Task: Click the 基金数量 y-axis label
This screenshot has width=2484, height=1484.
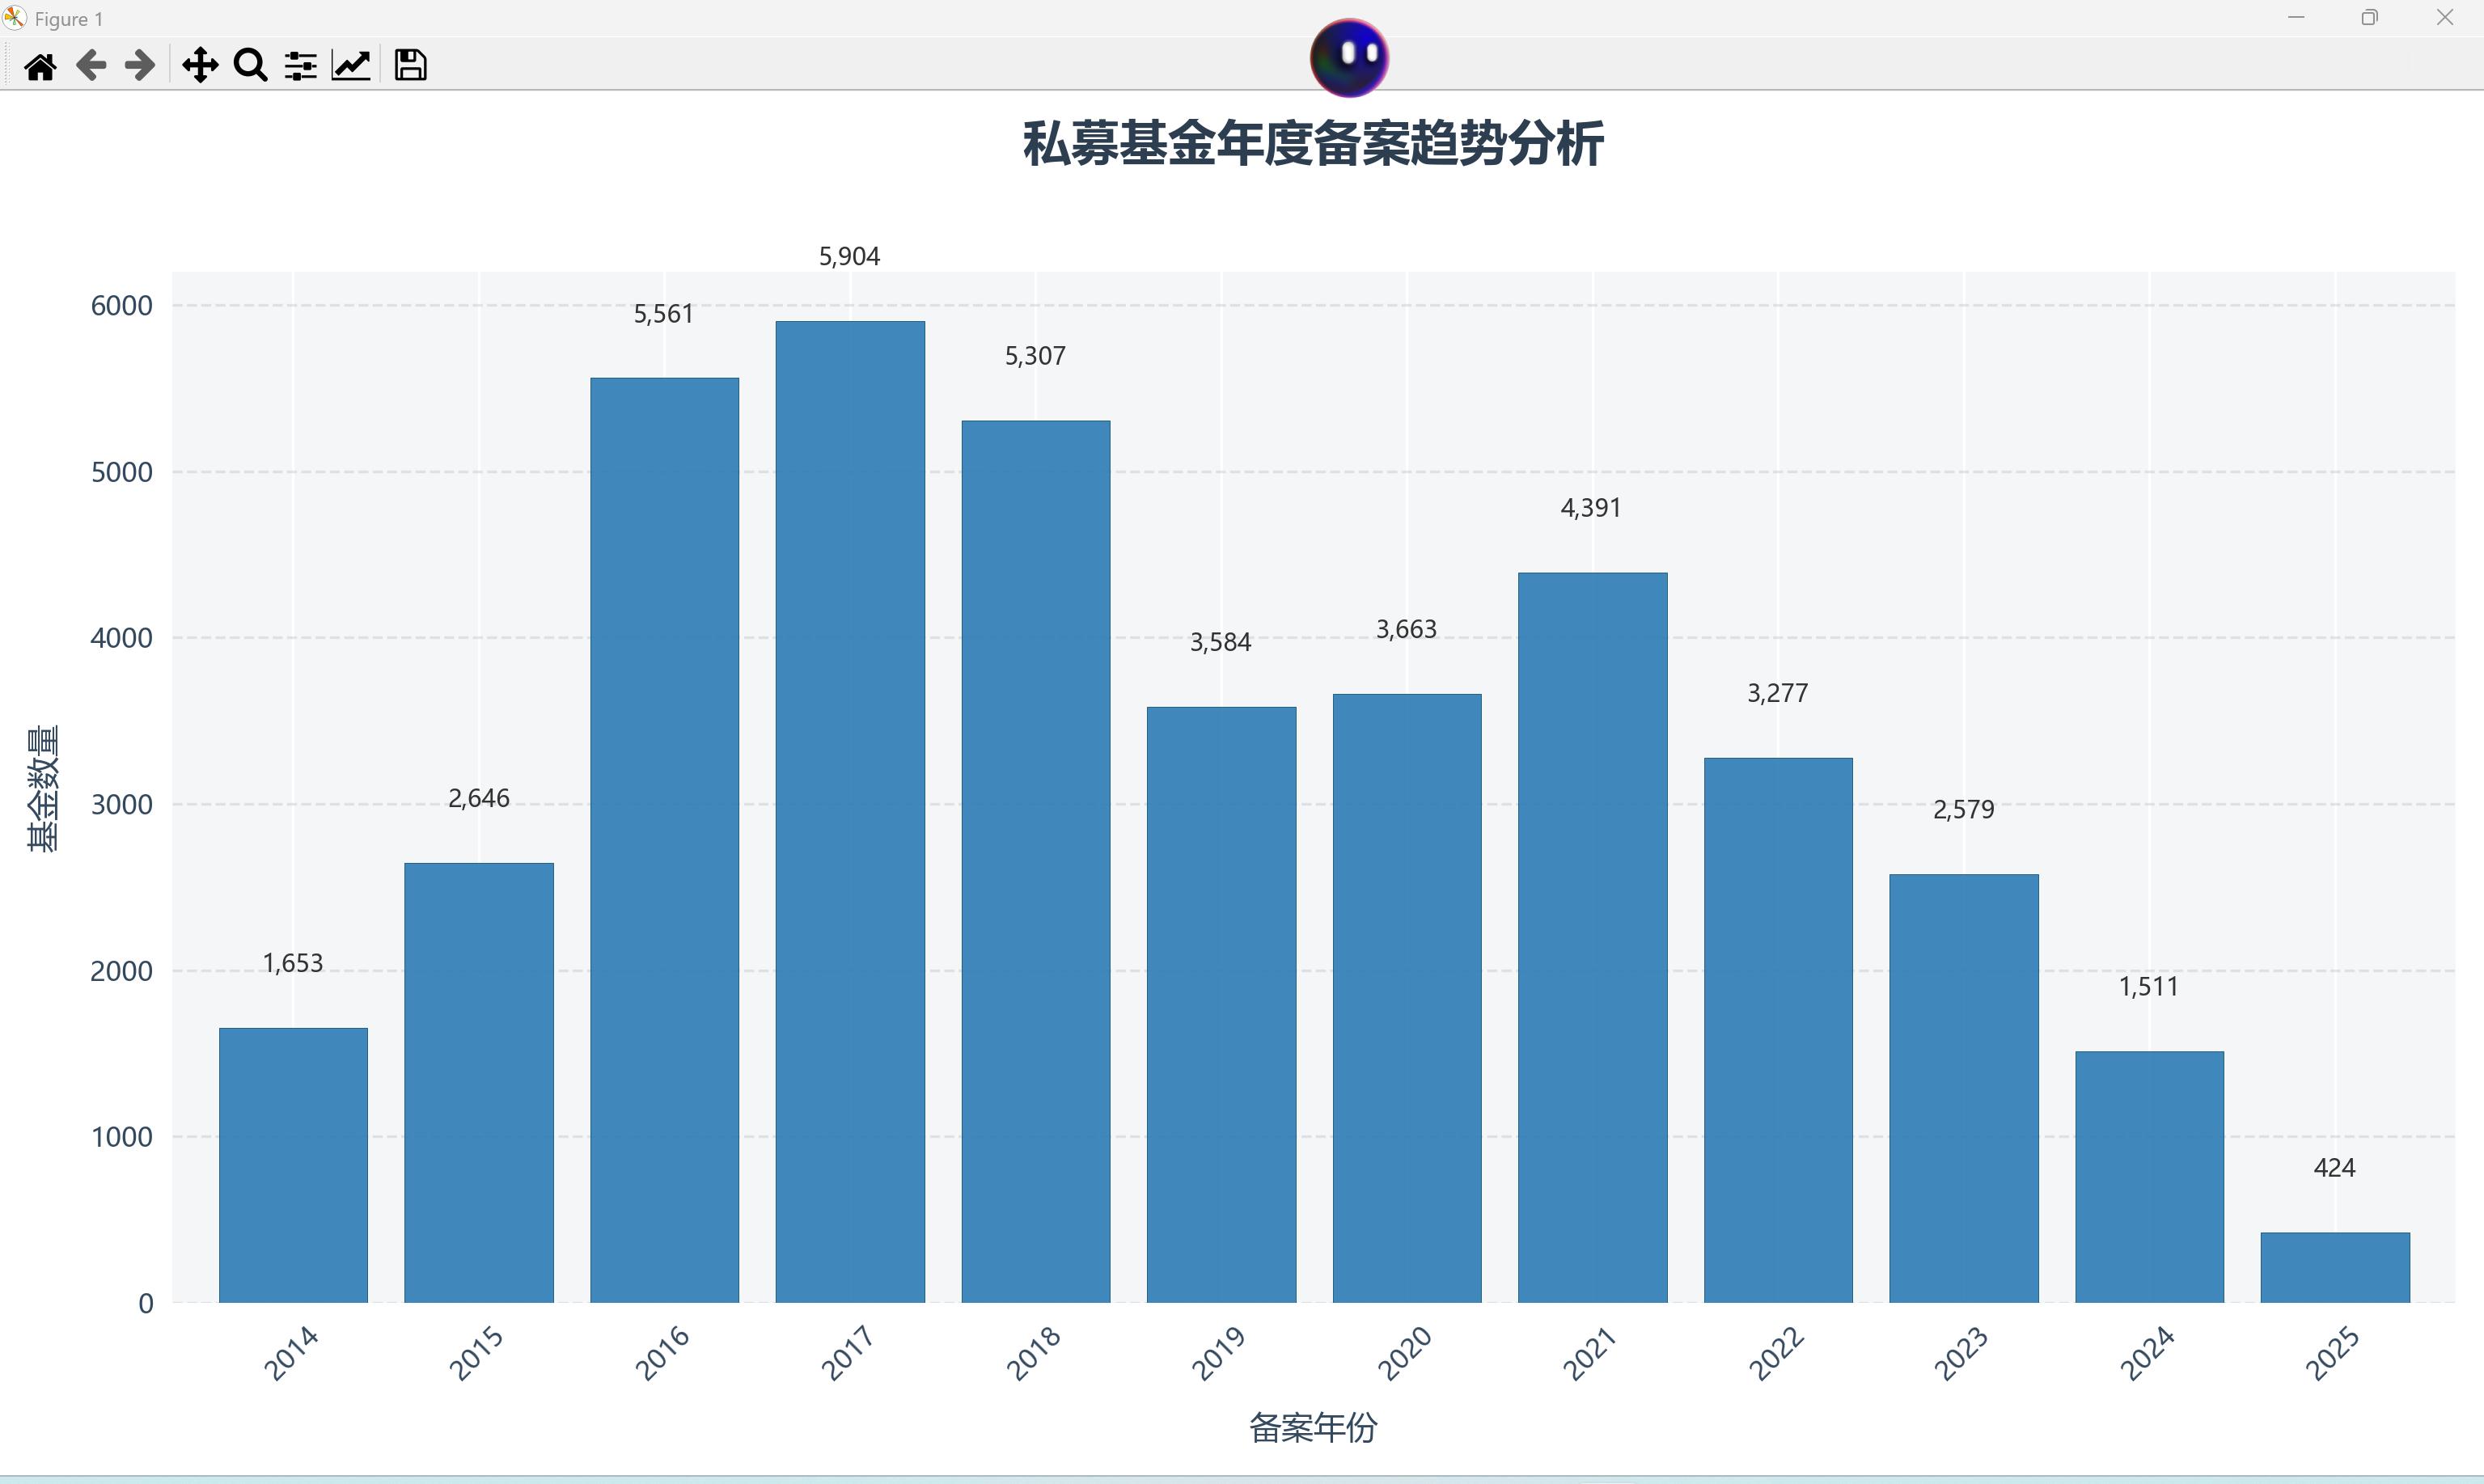Action: [43, 788]
